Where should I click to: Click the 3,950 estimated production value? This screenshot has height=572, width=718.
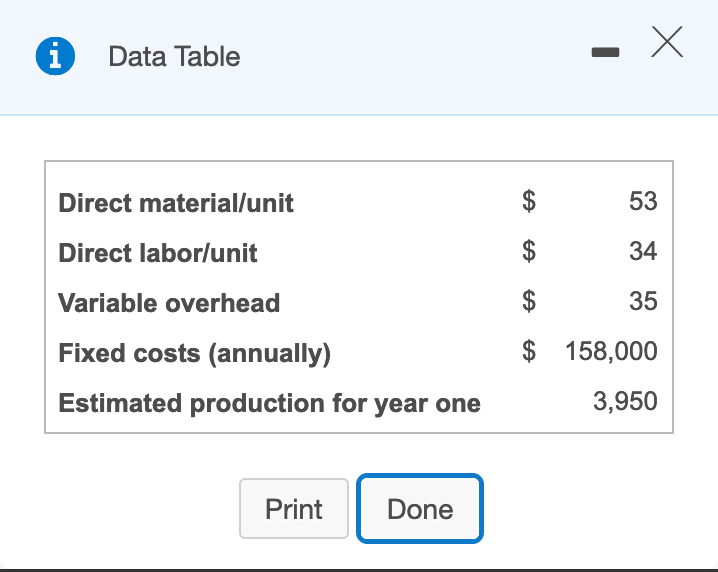pos(625,401)
